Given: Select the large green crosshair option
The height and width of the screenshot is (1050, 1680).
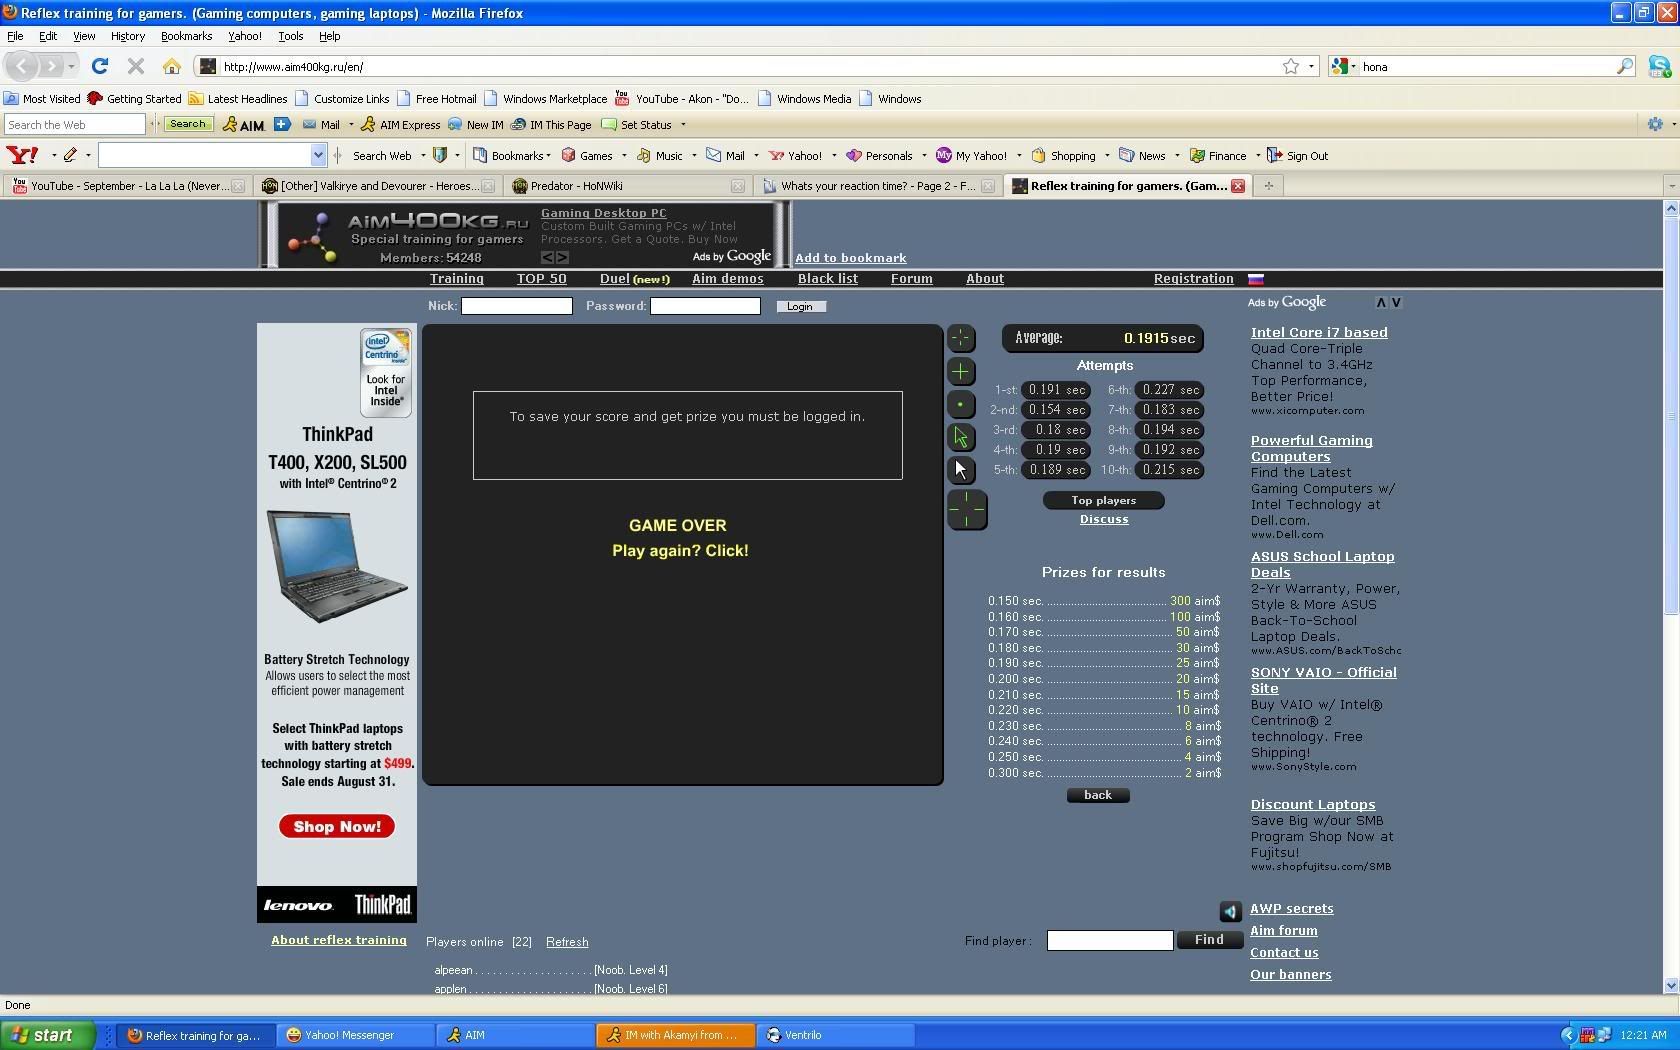Looking at the screenshot, I should coord(966,510).
